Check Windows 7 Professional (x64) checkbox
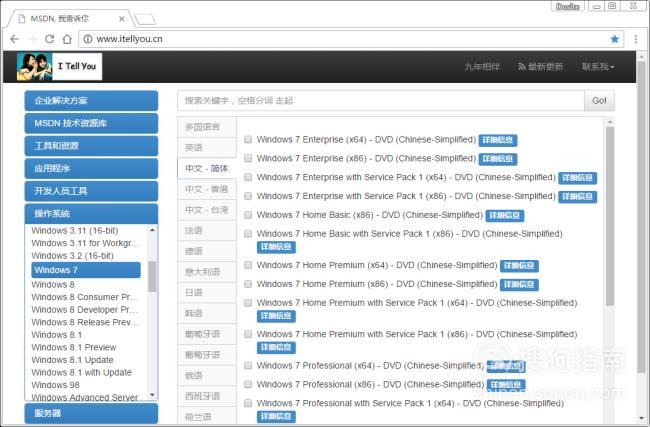650x427 pixels. click(248, 366)
